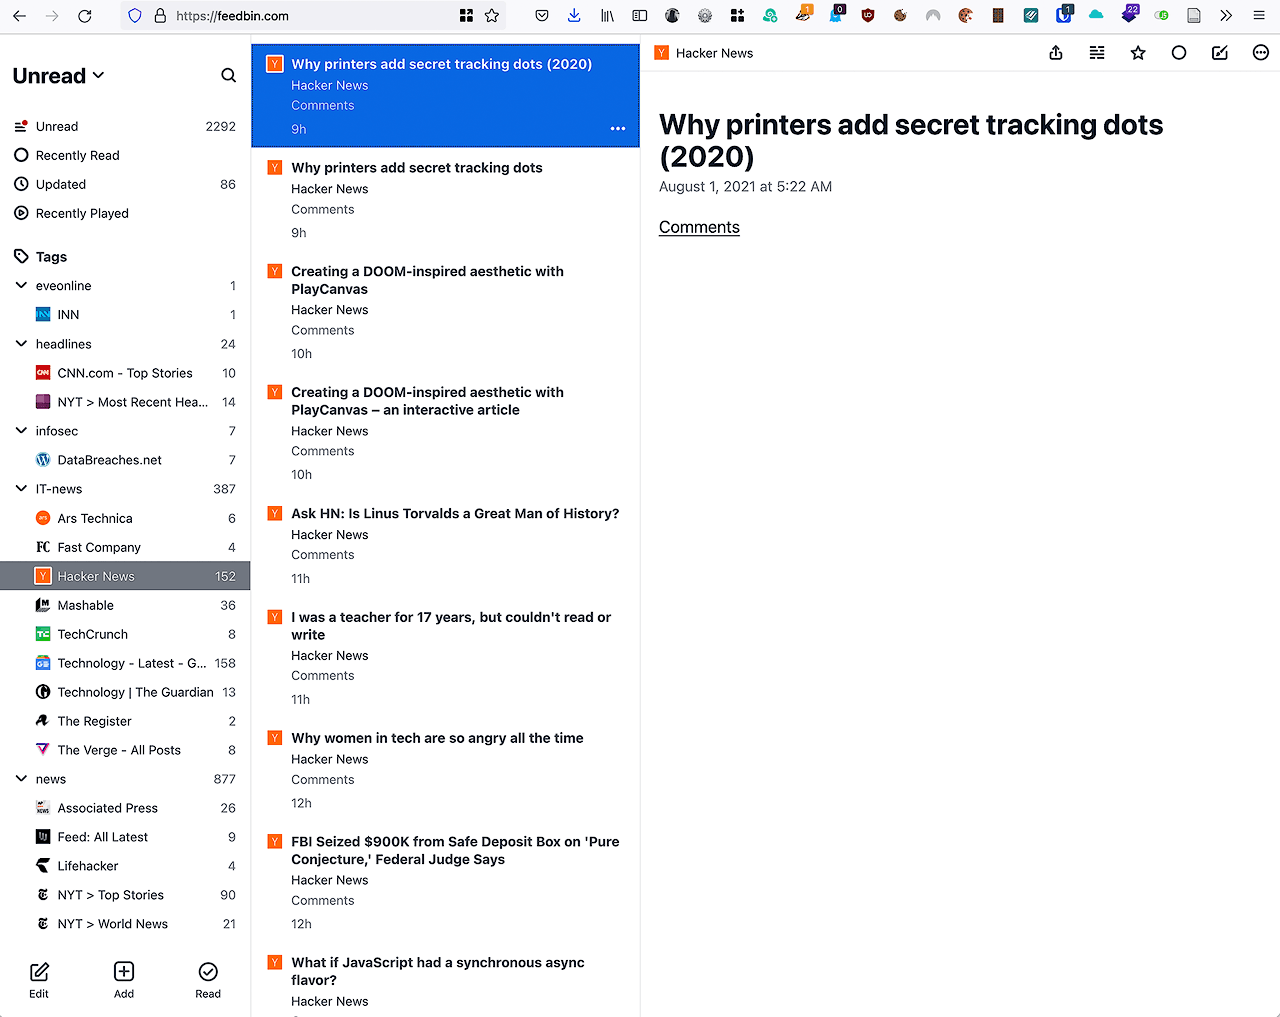Click the Edit button at sidebar bottom
Image resolution: width=1280 pixels, height=1017 pixels.
click(x=39, y=980)
